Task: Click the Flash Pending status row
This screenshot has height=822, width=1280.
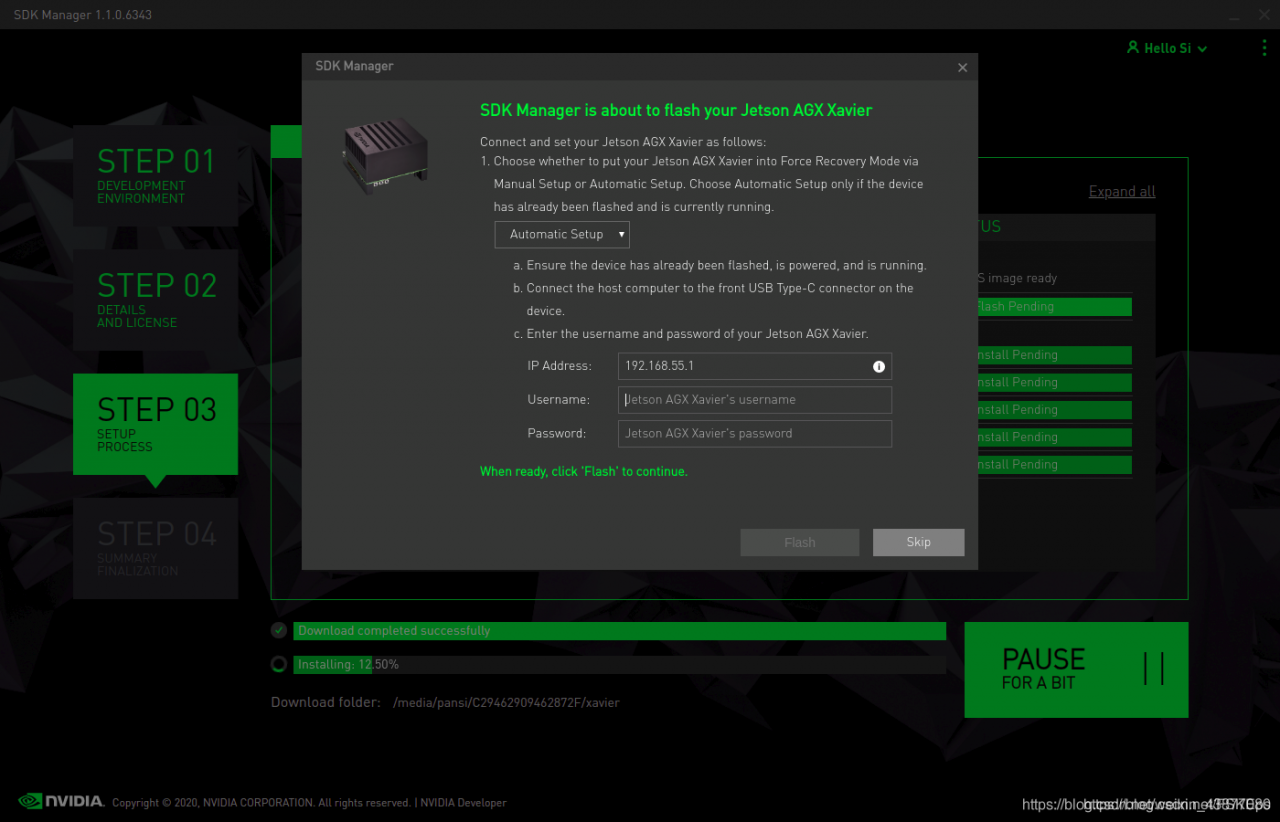Action: tap(1054, 307)
